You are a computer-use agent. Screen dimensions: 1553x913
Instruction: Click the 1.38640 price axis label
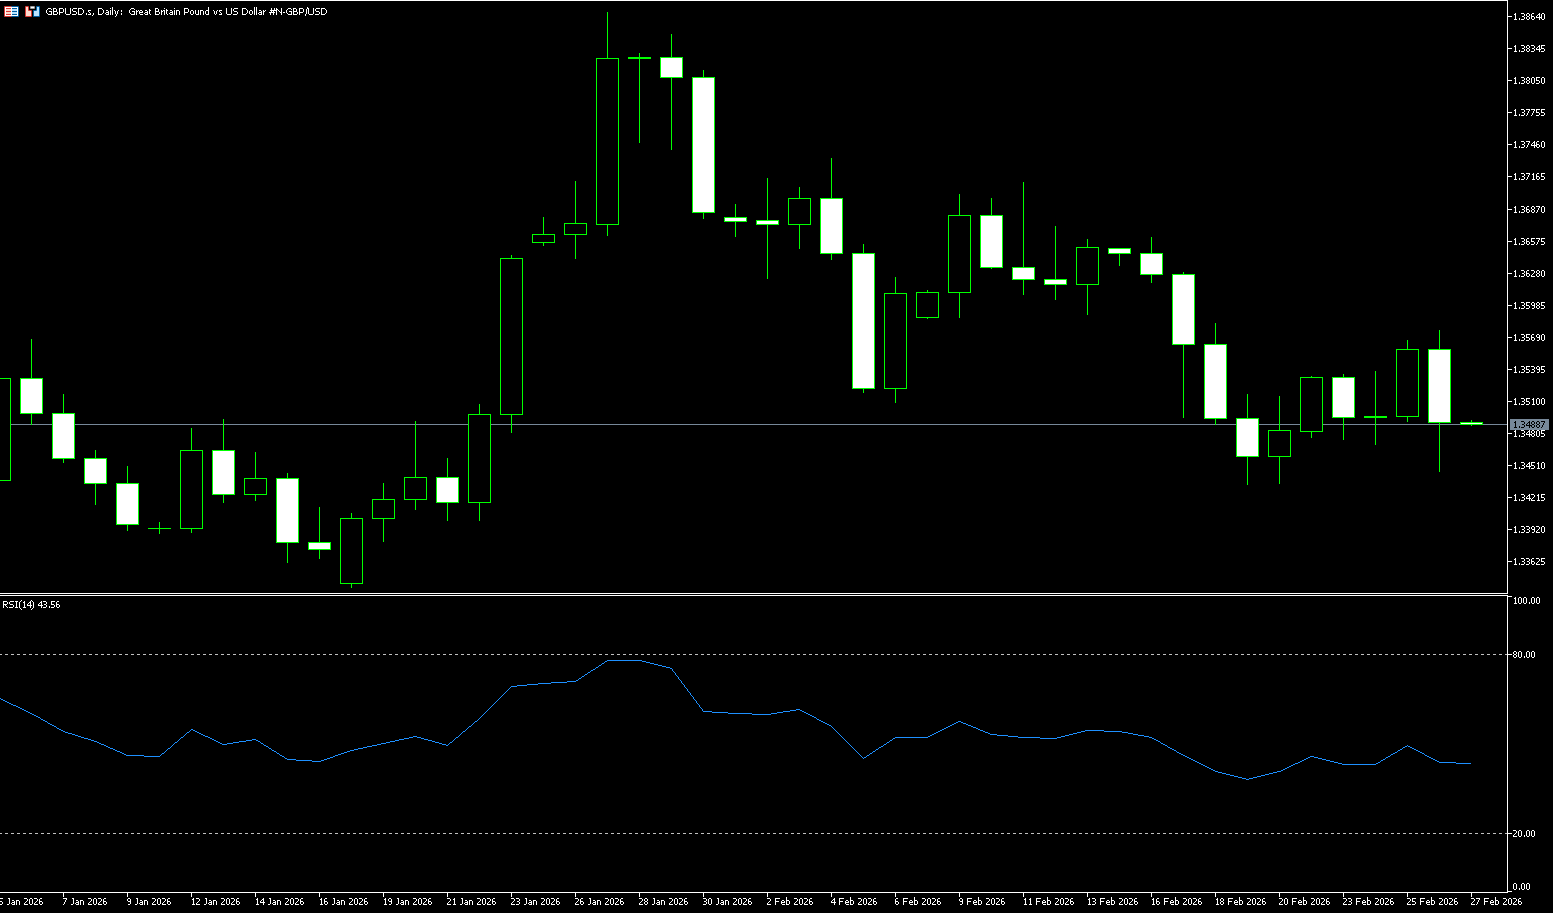[x=1530, y=17]
